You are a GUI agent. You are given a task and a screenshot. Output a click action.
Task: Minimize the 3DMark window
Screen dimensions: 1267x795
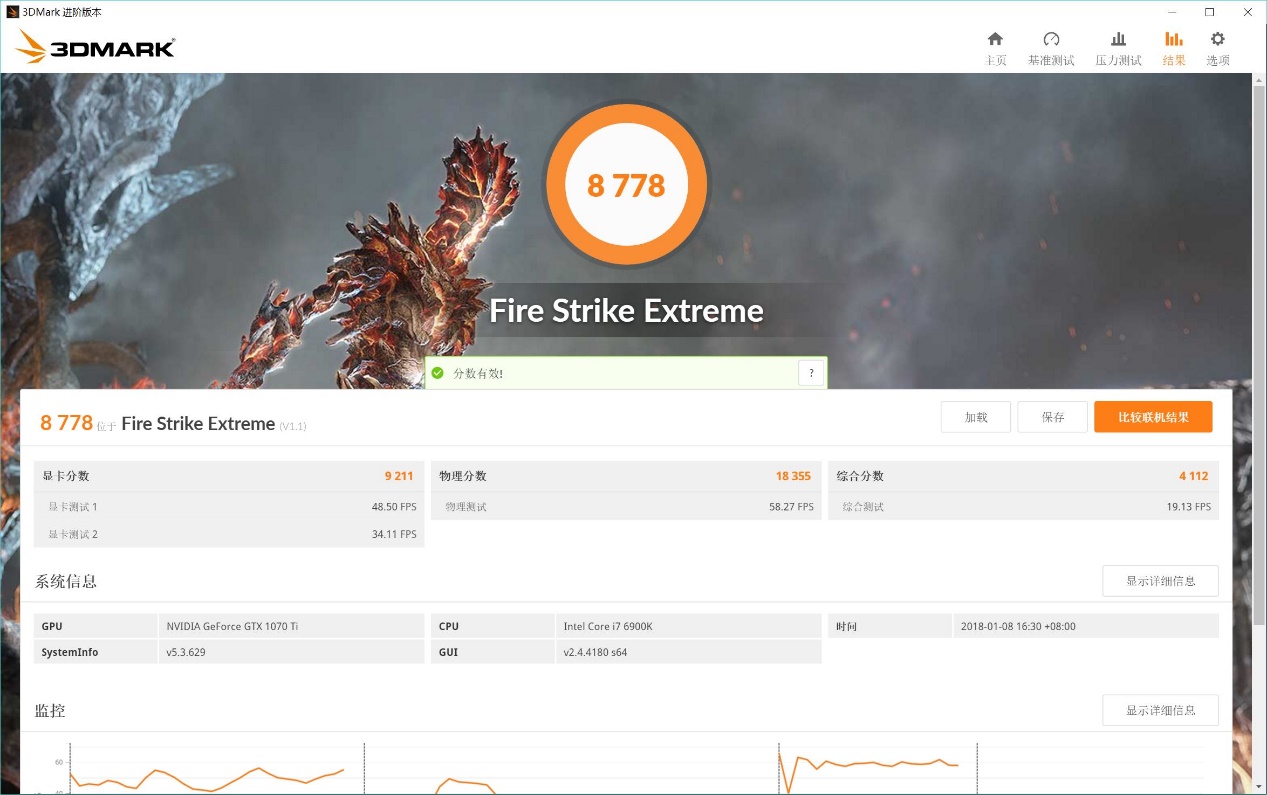(x=1170, y=12)
